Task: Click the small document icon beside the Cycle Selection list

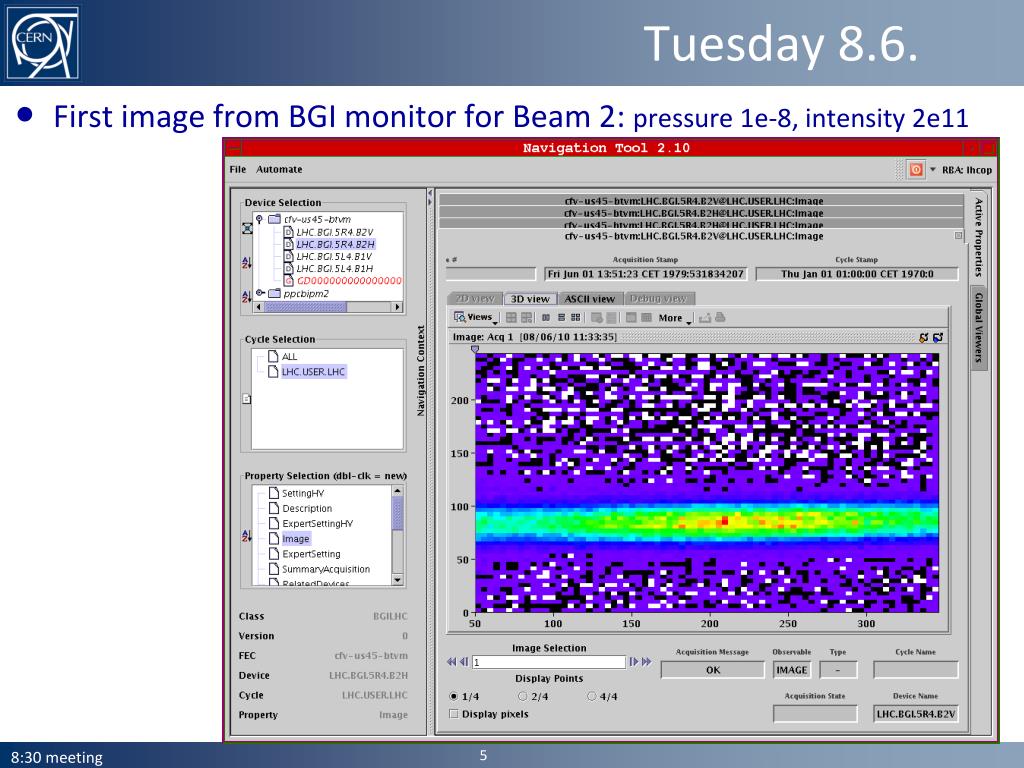Action: [246, 398]
